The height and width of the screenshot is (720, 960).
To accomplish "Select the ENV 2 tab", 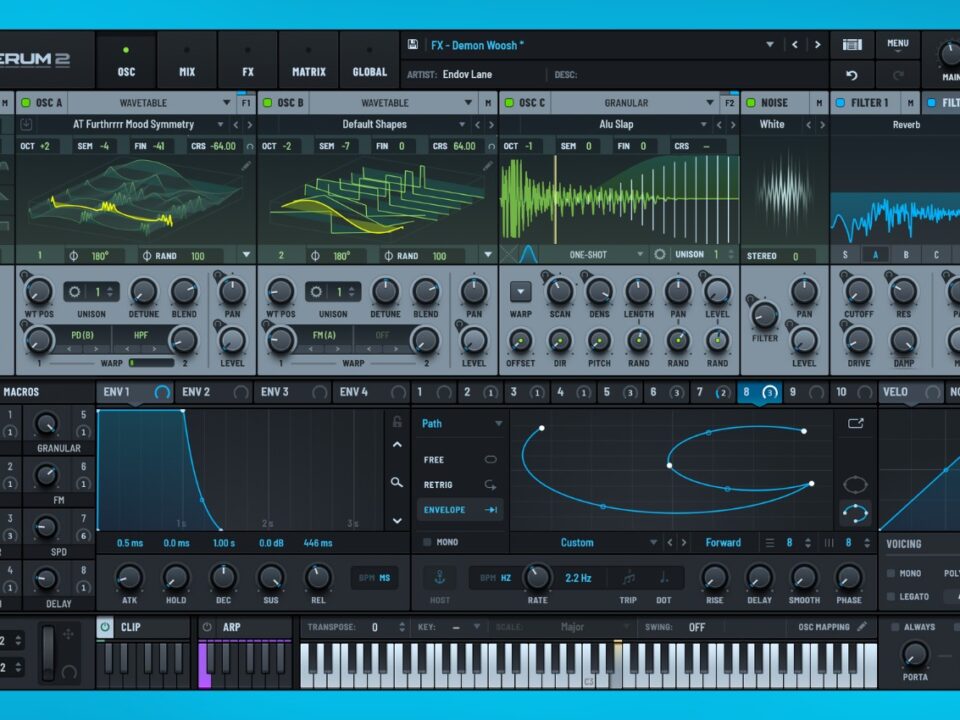I will [197, 392].
